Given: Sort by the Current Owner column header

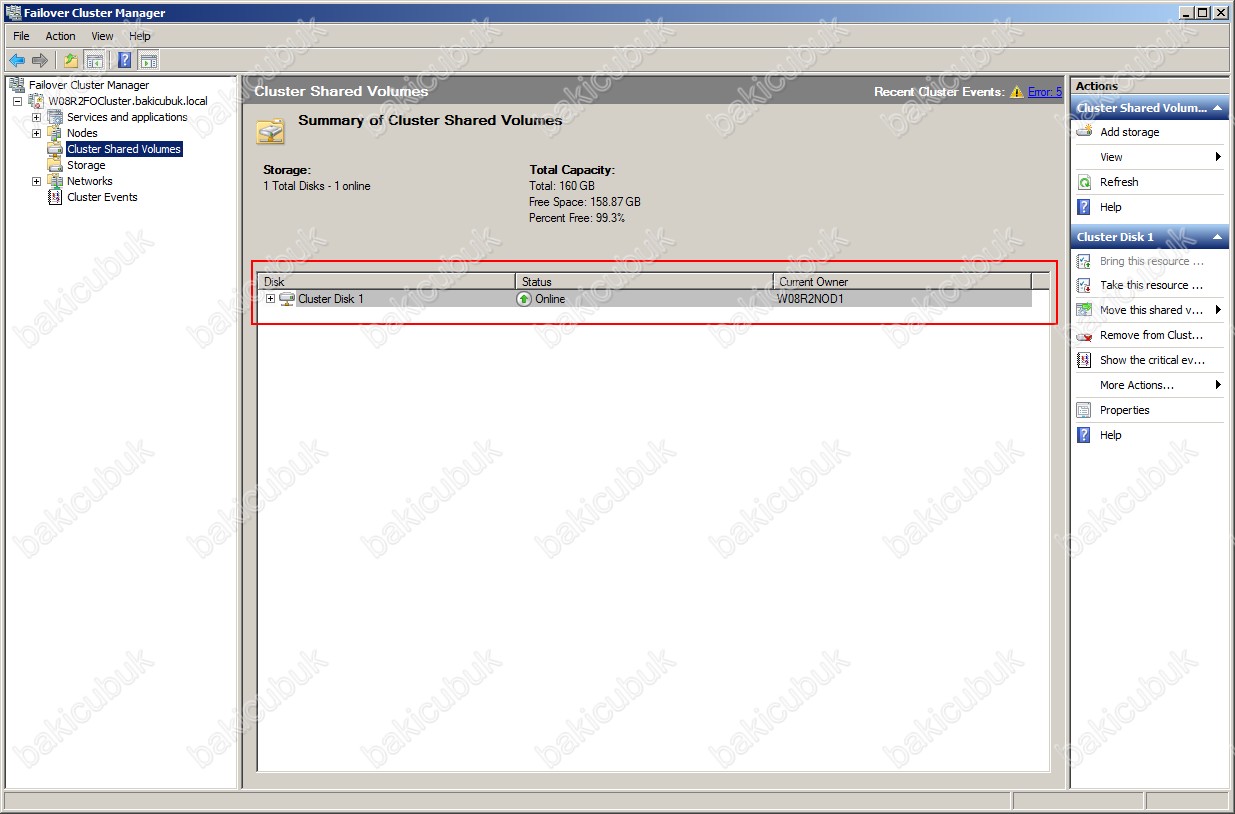Looking at the screenshot, I should pos(902,282).
